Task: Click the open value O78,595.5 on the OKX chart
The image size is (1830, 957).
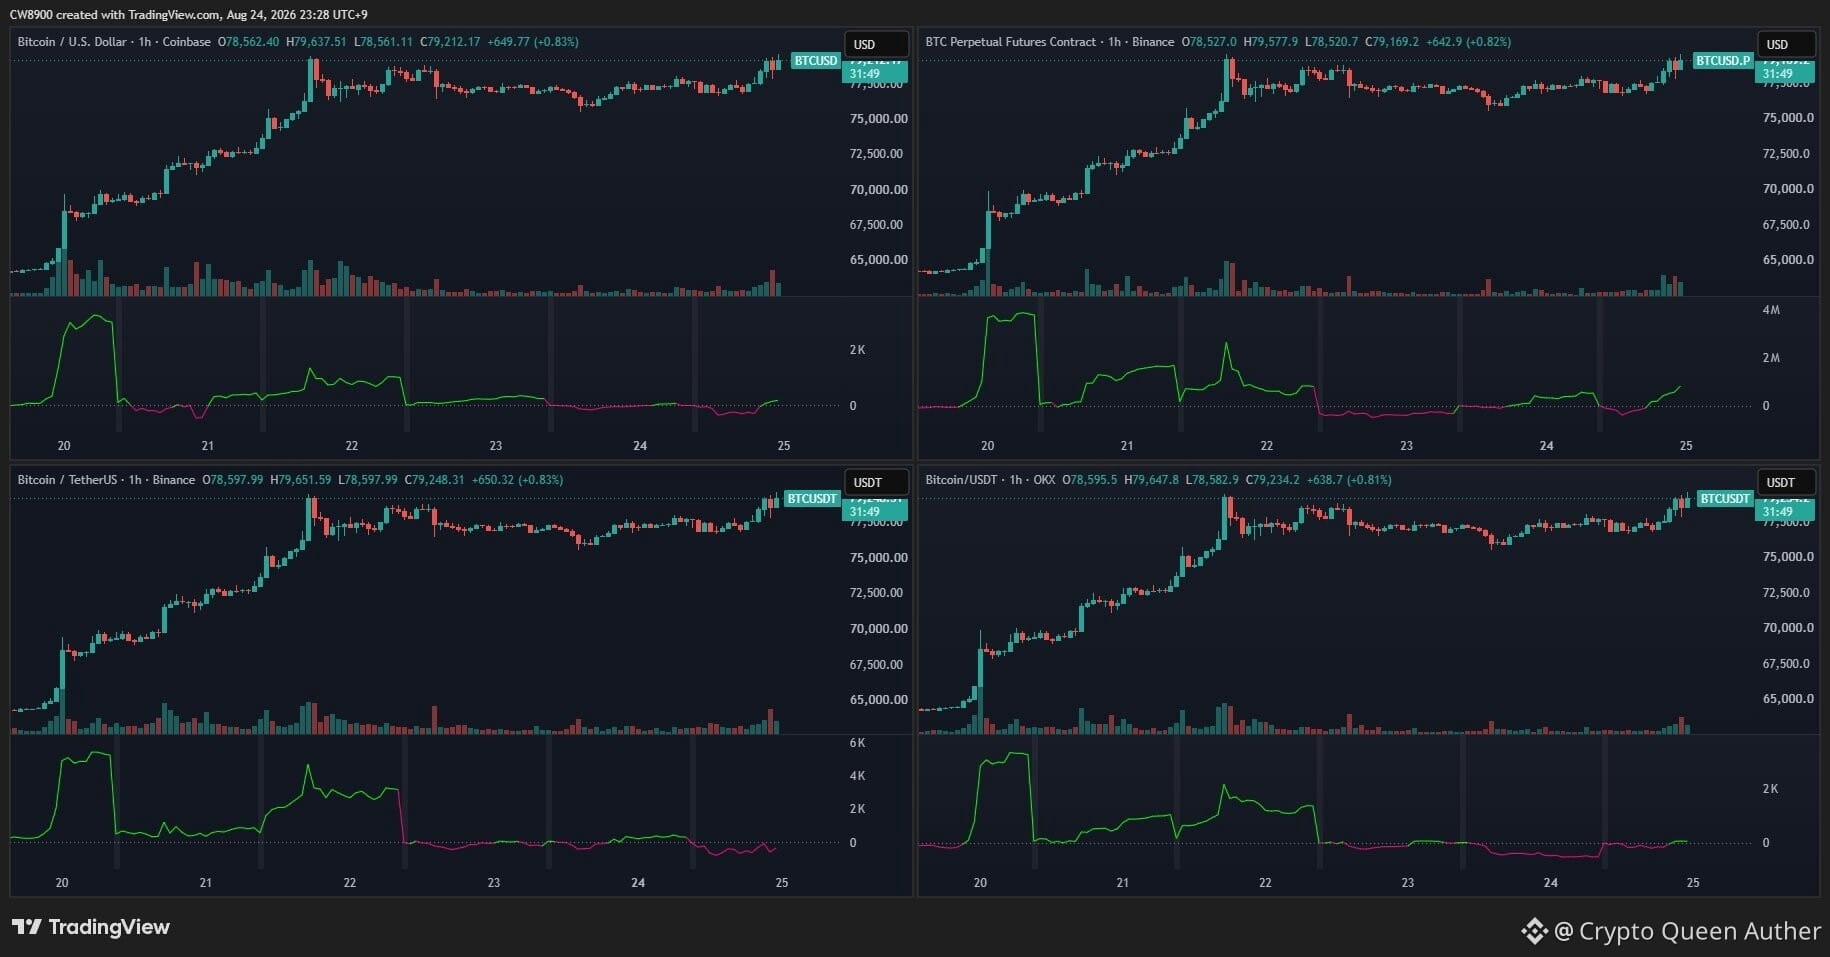Action: pos(1090,480)
